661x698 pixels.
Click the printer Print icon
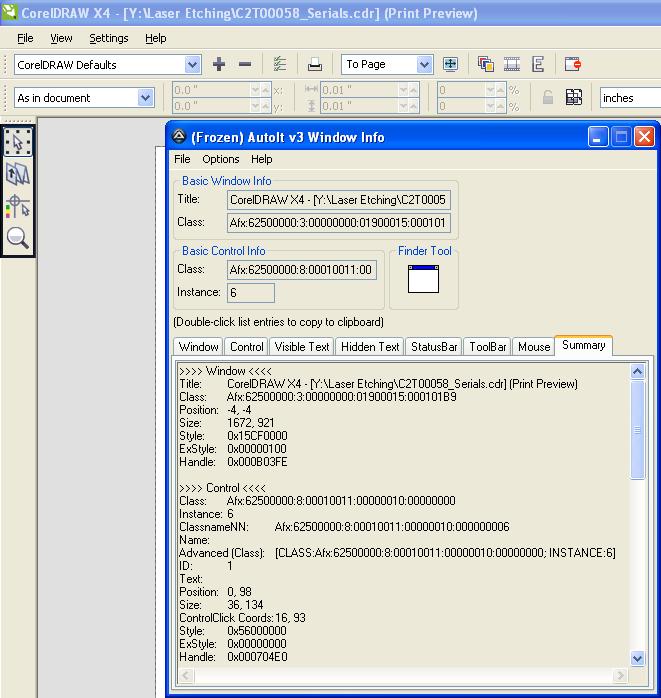coord(314,65)
